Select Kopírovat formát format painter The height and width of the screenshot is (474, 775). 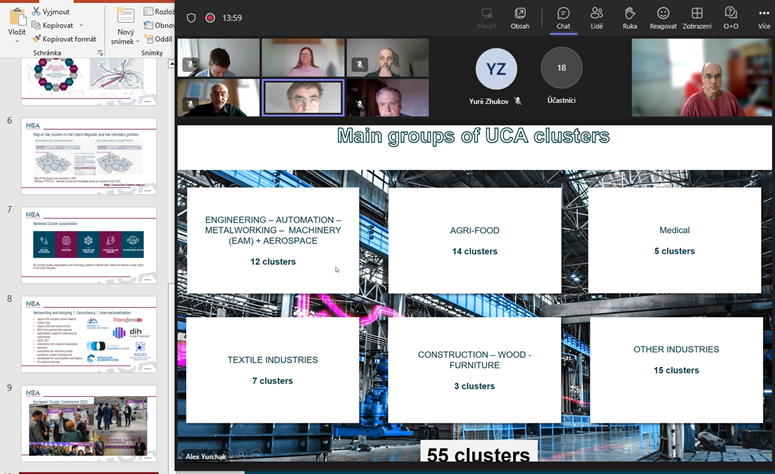pyautogui.click(x=64, y=39)
